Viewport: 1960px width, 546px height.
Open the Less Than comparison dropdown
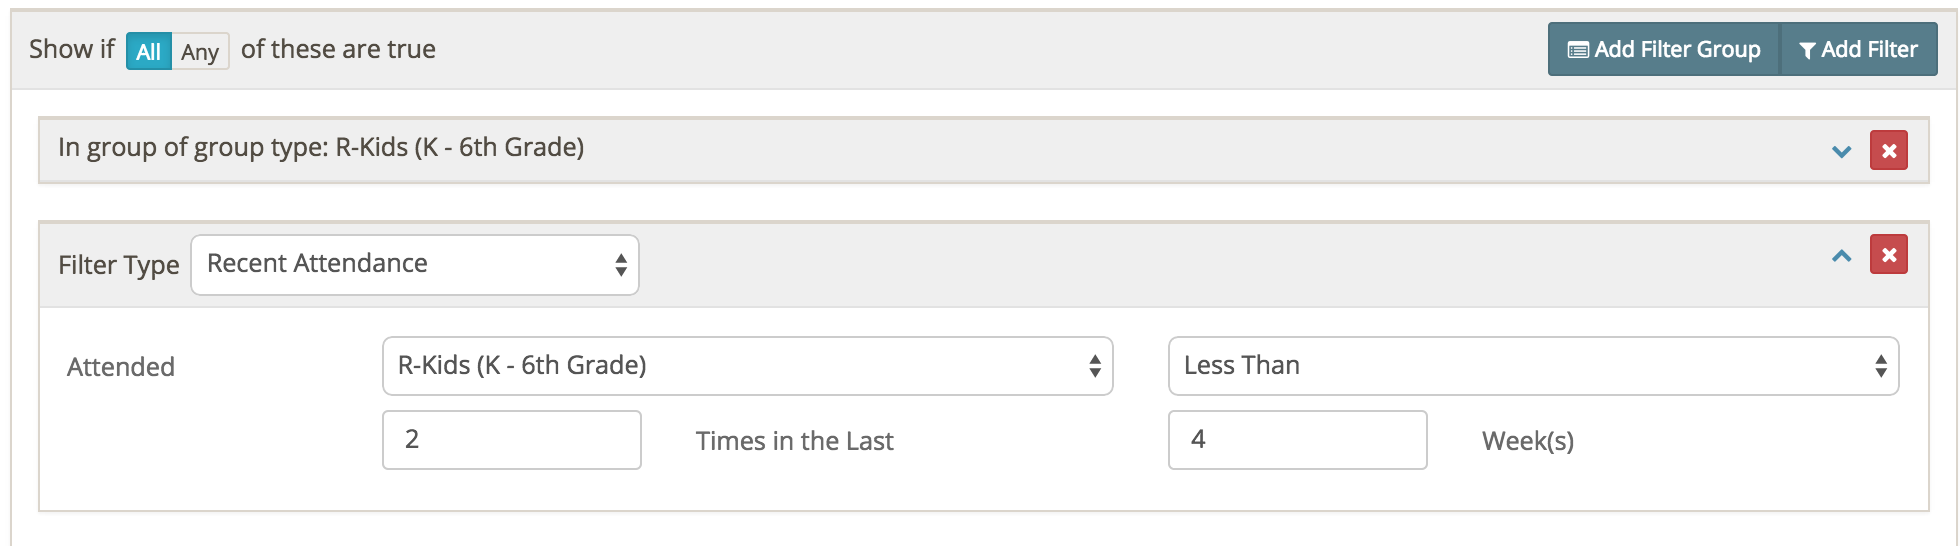point(1533,366)
